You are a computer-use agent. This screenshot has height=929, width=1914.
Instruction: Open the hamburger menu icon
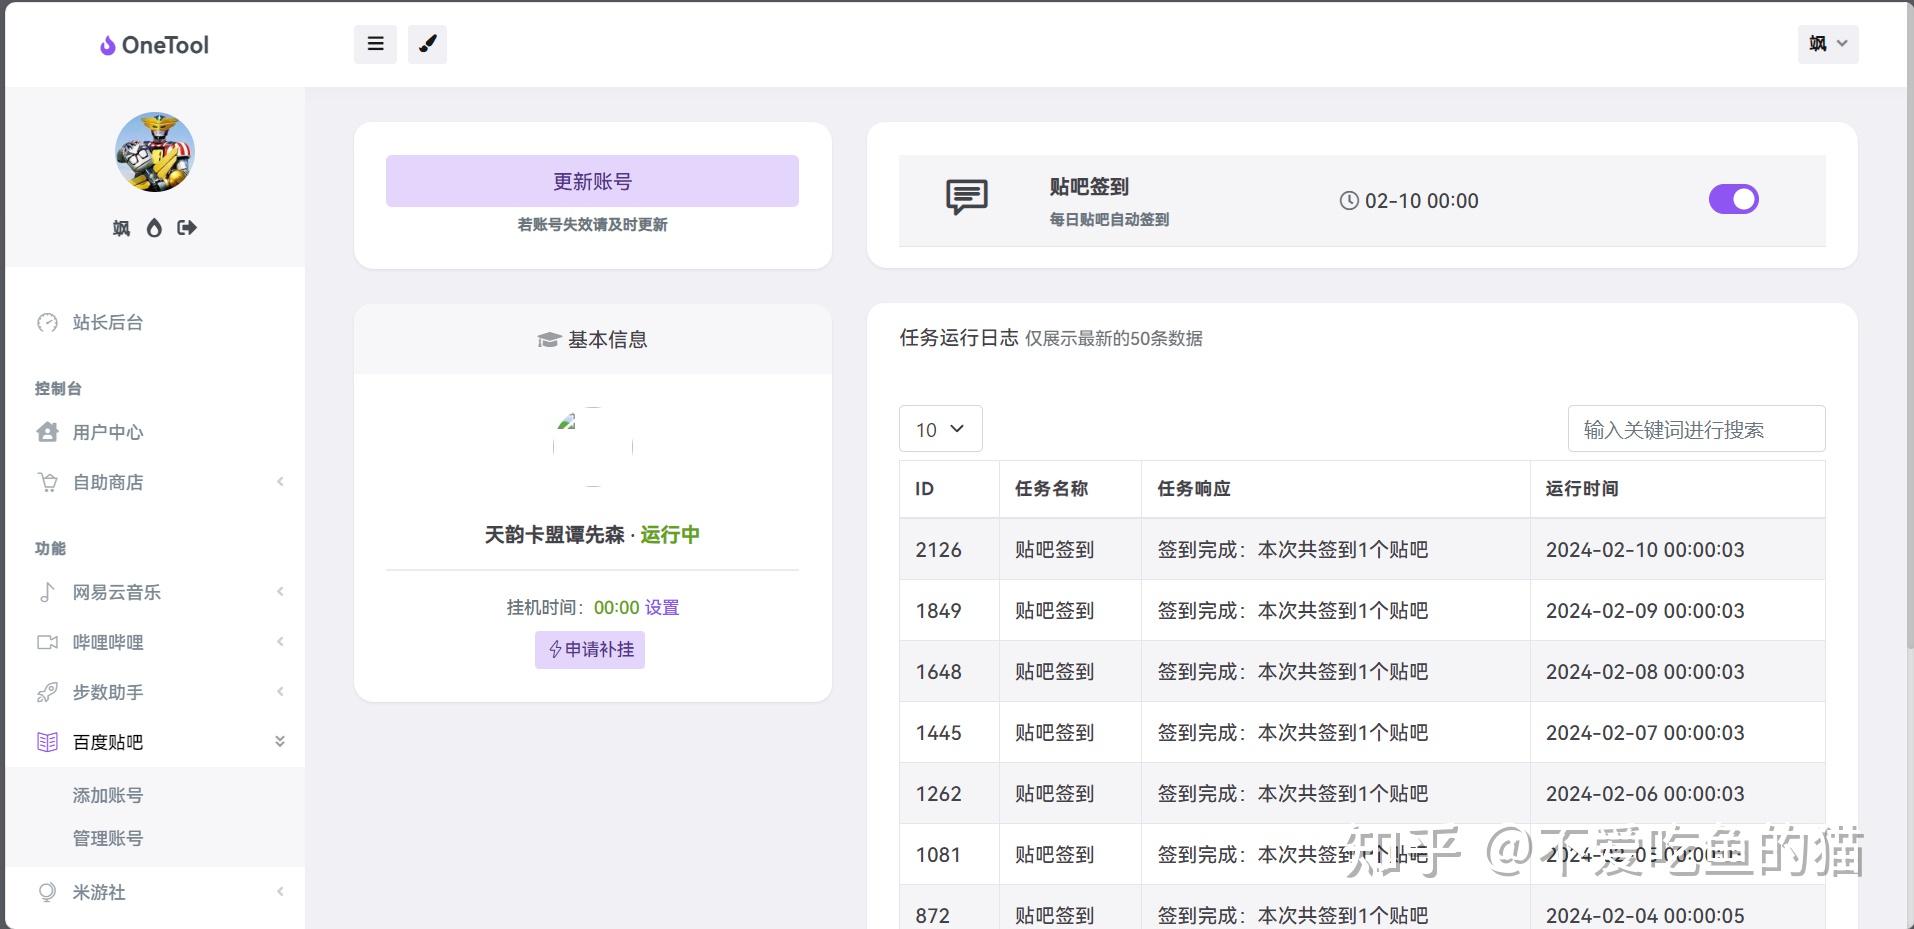point(375,44)
